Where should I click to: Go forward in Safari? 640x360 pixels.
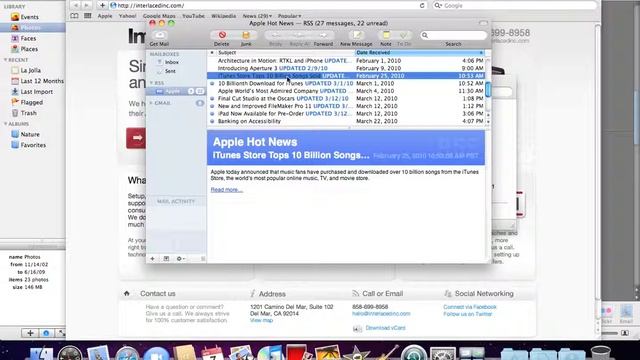pos(87,5)
